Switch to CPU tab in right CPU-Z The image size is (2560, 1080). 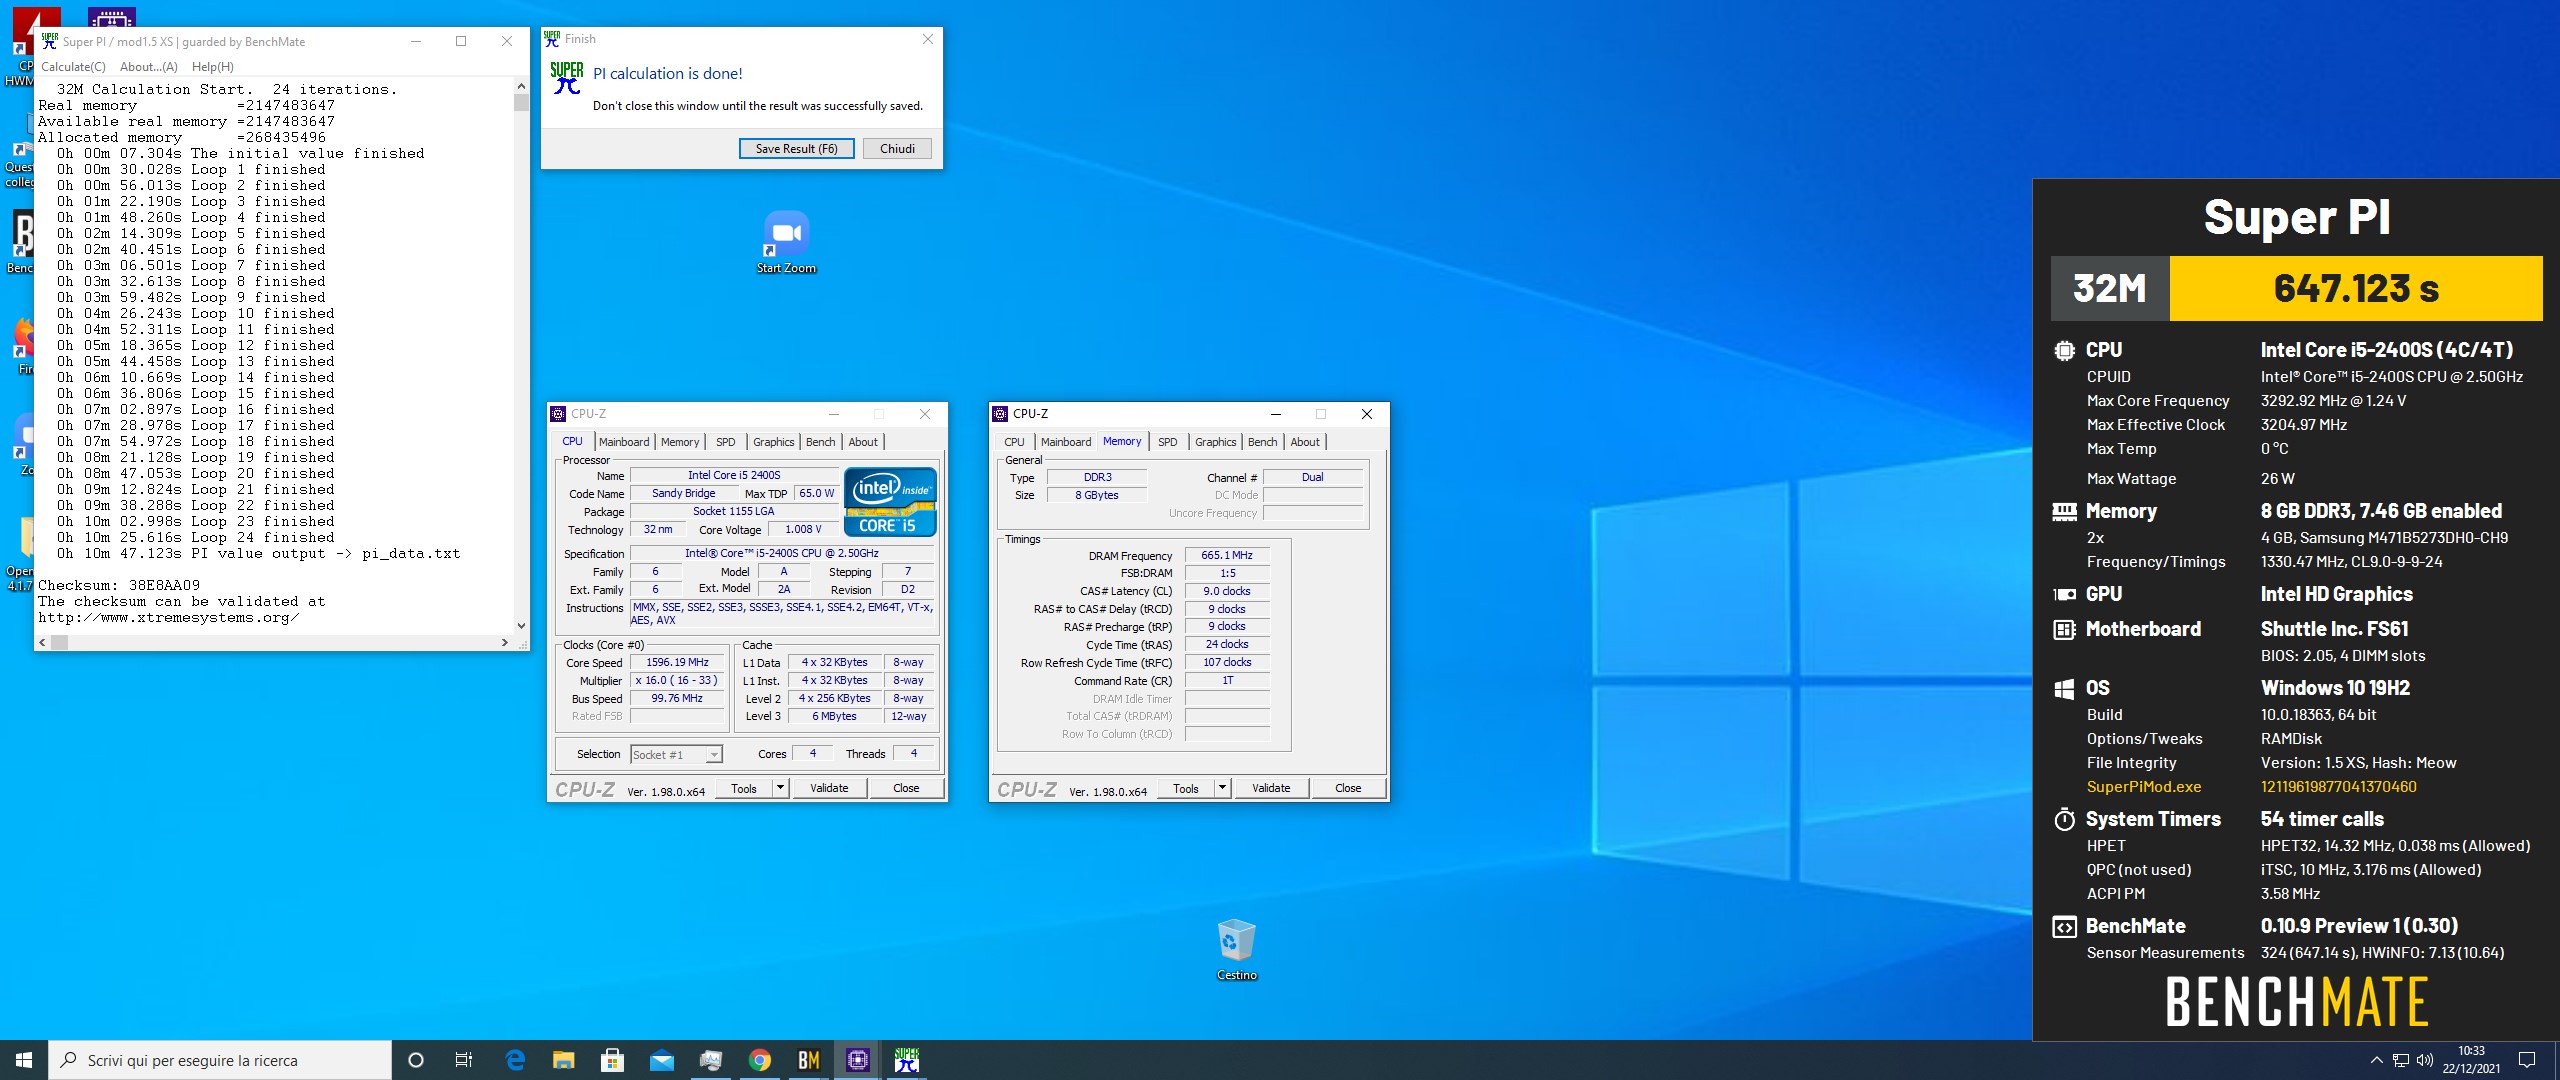tap(1014, 442)
